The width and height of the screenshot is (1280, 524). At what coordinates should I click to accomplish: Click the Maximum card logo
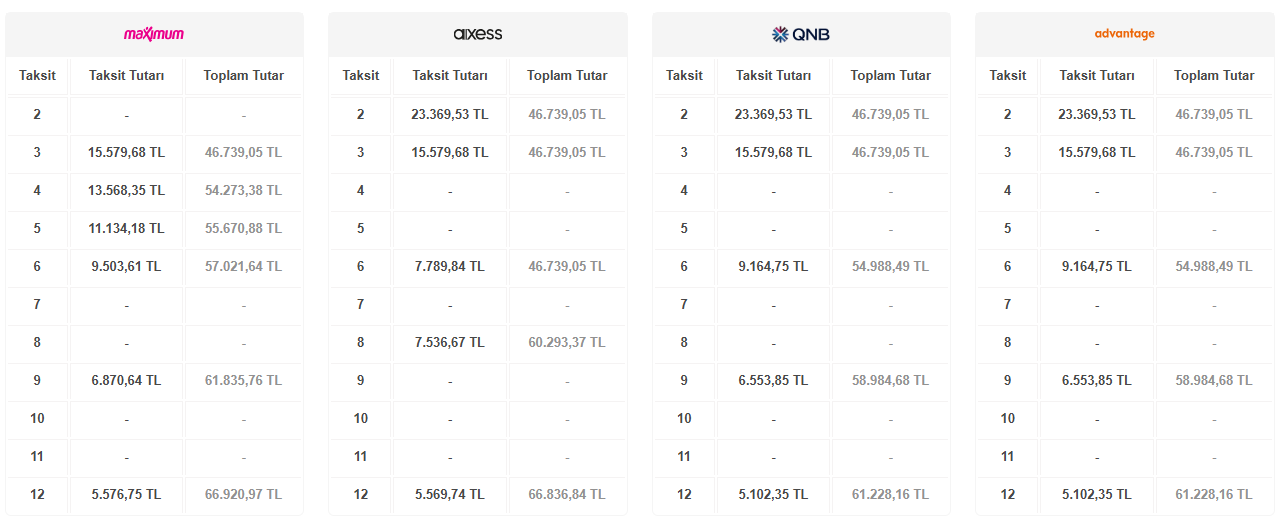point(154,34)
